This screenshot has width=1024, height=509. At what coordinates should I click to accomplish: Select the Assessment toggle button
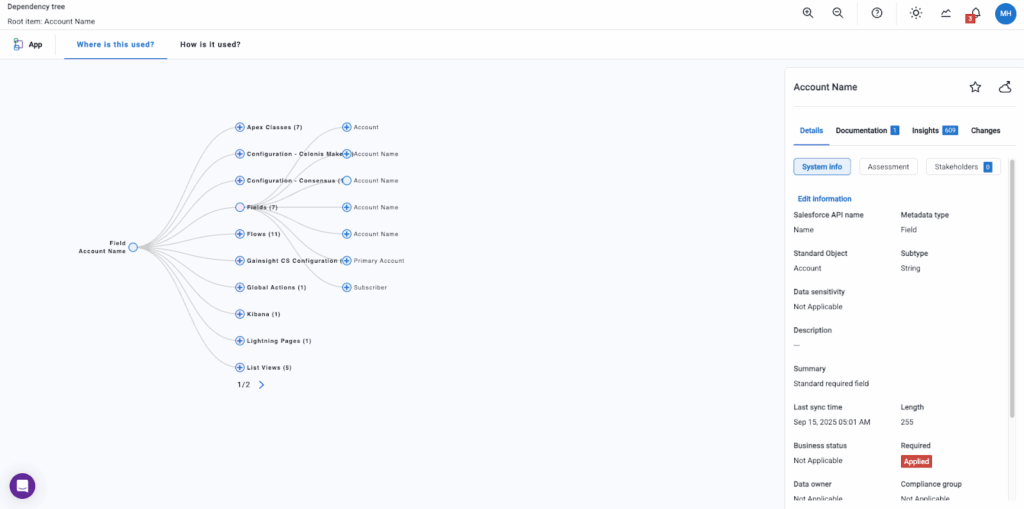[x=888, y=167]
